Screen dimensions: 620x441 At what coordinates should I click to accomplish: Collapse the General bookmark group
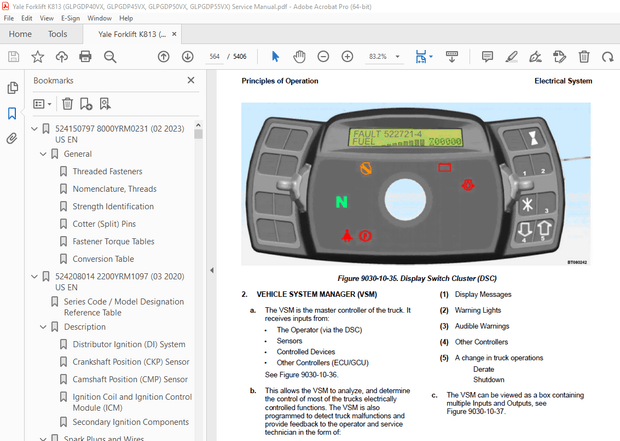point(43,154)
